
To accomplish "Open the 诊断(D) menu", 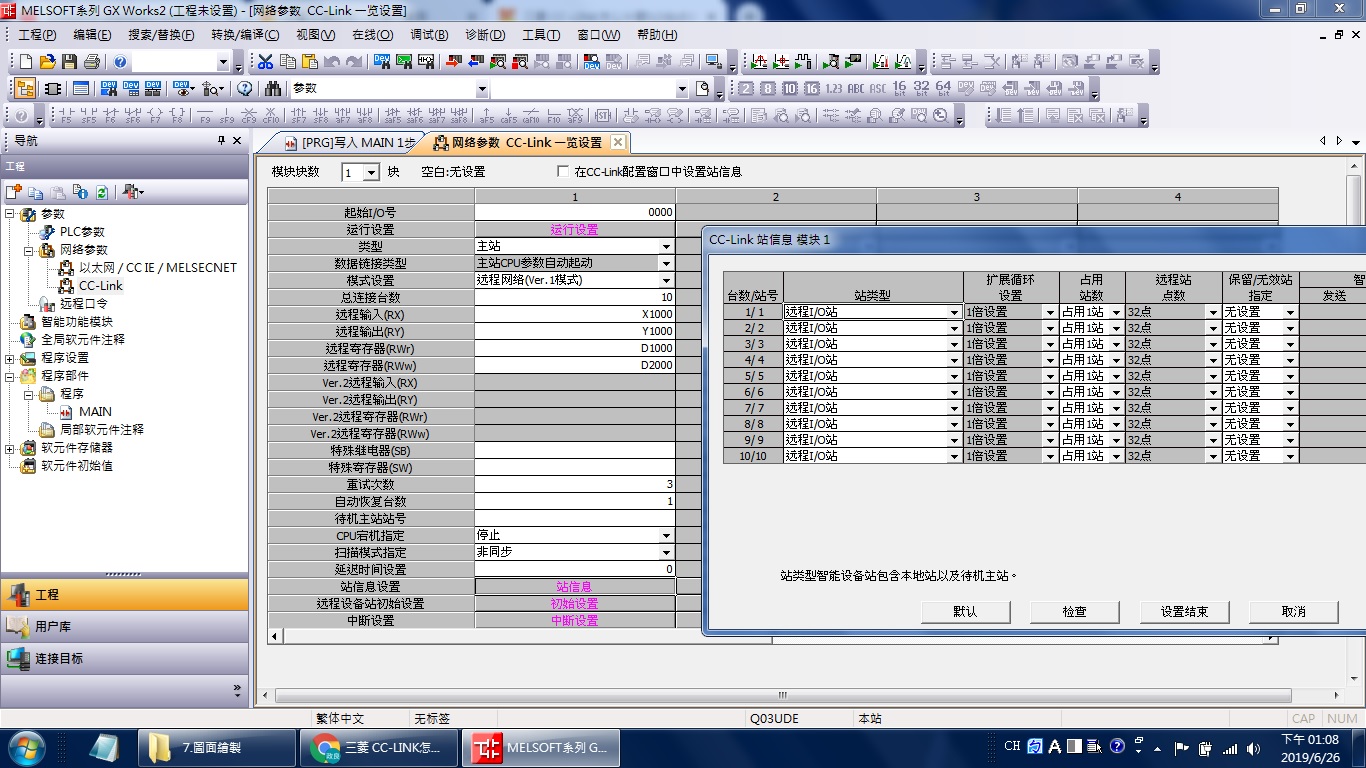I will pos(485,35).
